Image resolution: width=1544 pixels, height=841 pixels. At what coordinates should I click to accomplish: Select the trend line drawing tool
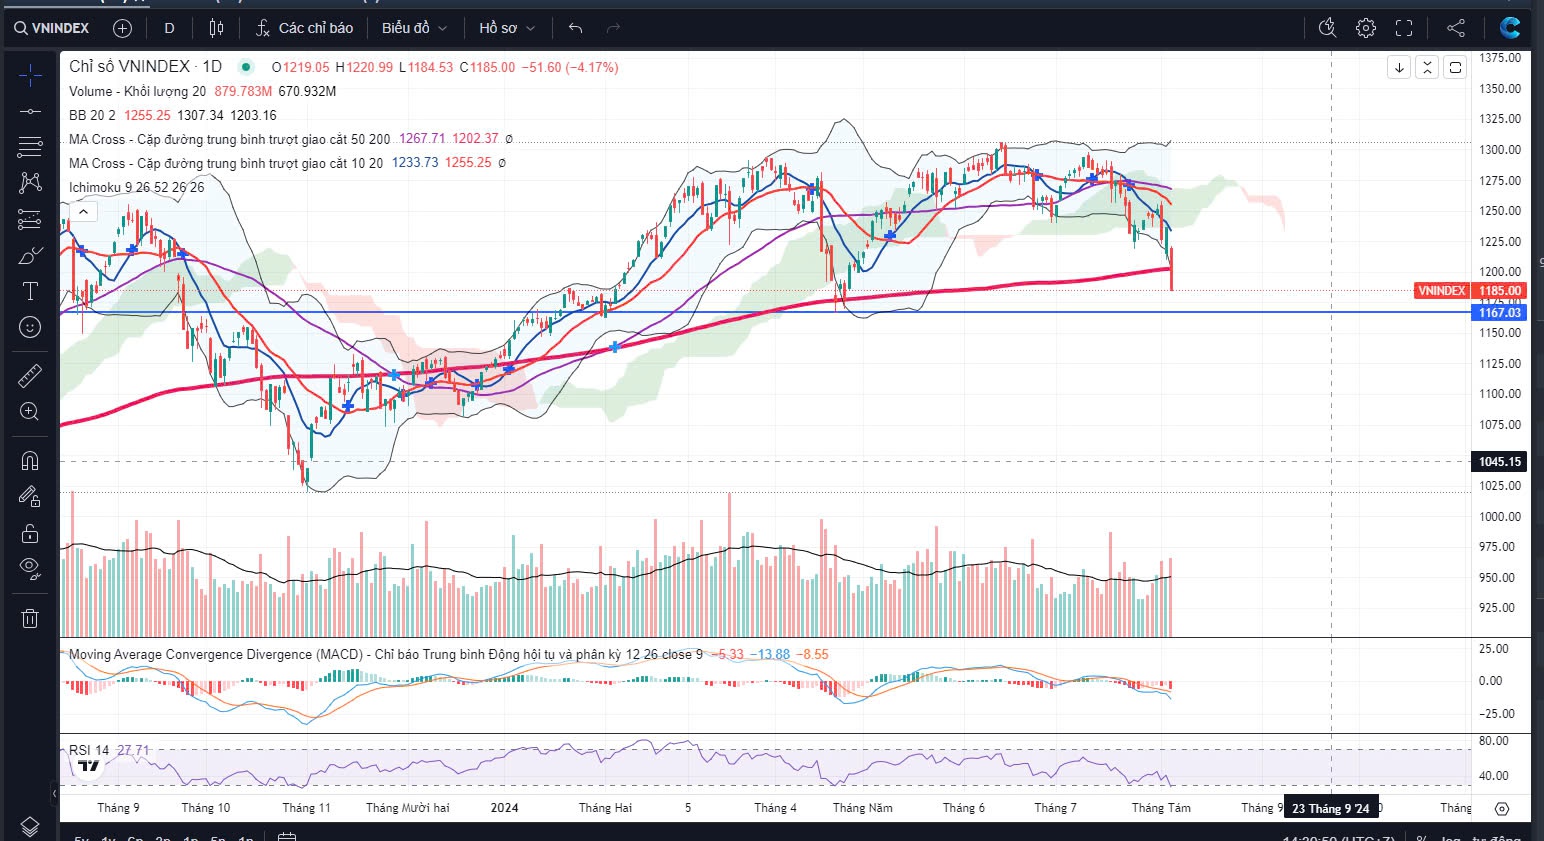click(x=30, y=111)
